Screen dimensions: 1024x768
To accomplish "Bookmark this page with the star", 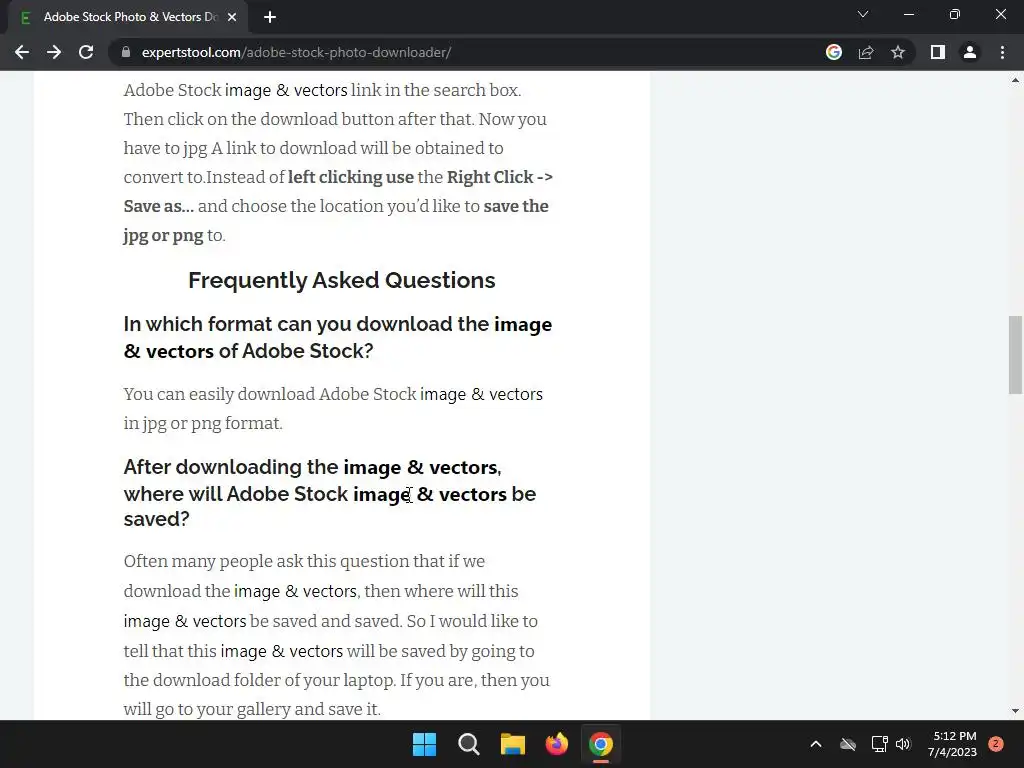I will tap(898, 52).
